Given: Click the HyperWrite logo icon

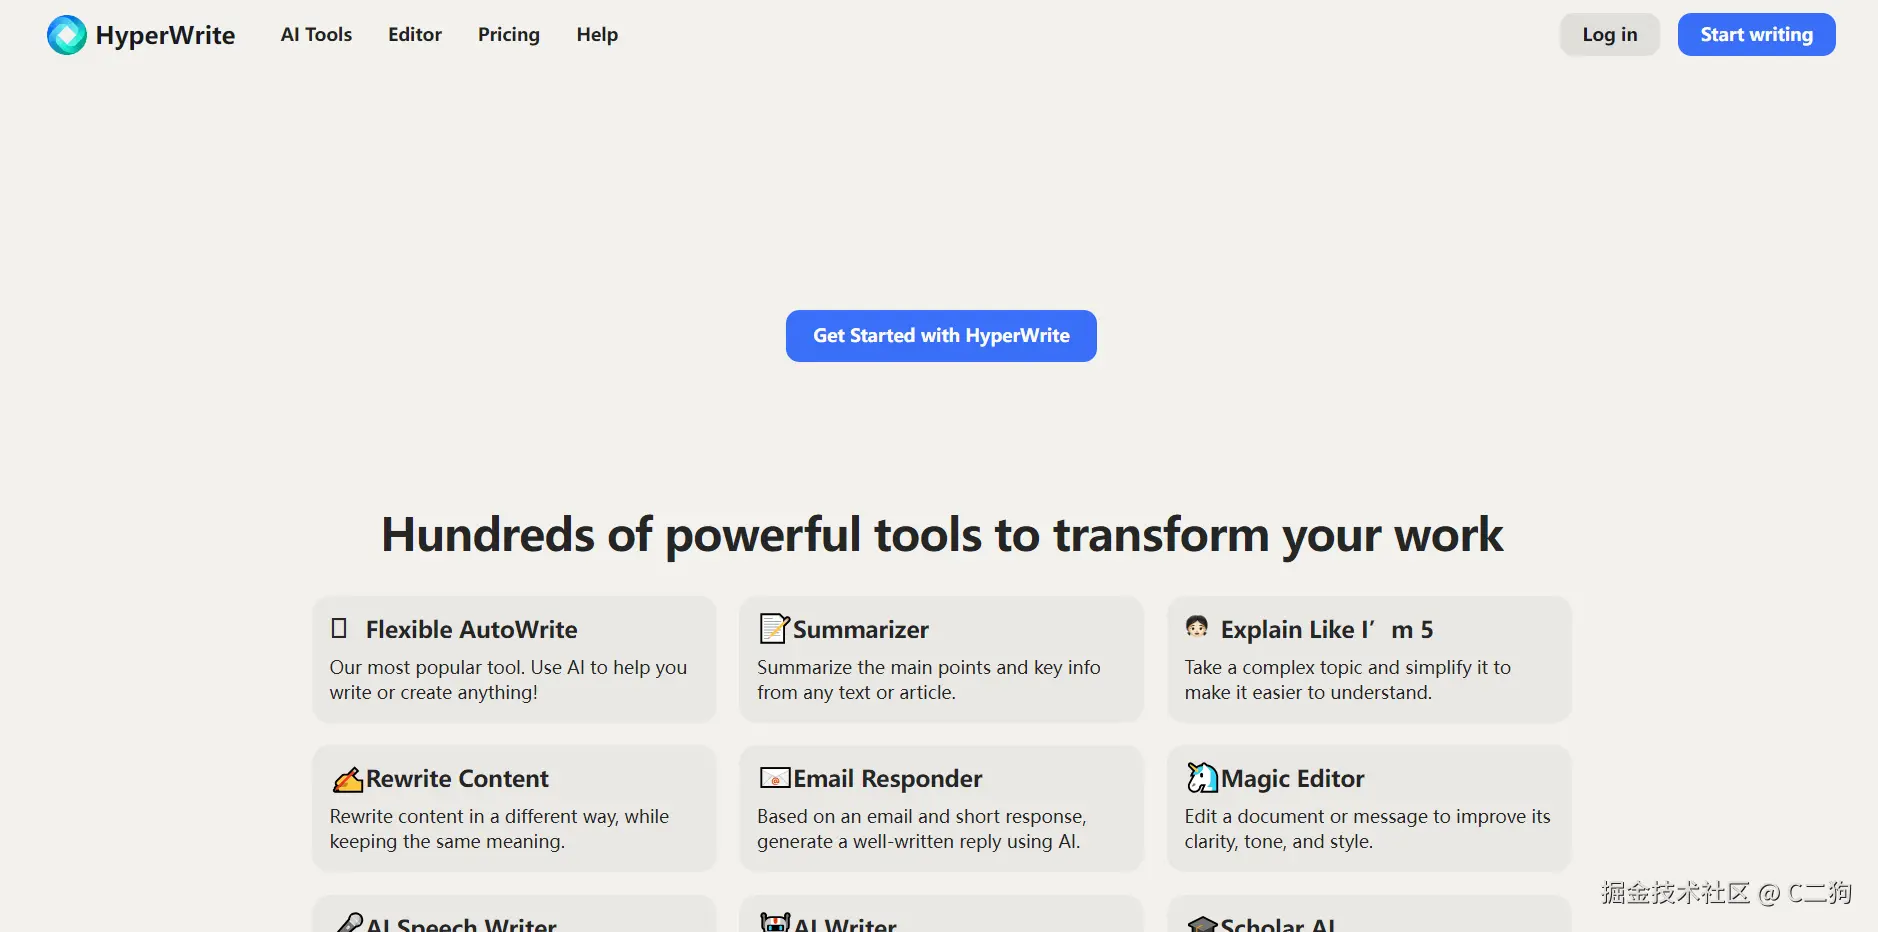Looking at the screenshot, I should click(x=67, y=35).
